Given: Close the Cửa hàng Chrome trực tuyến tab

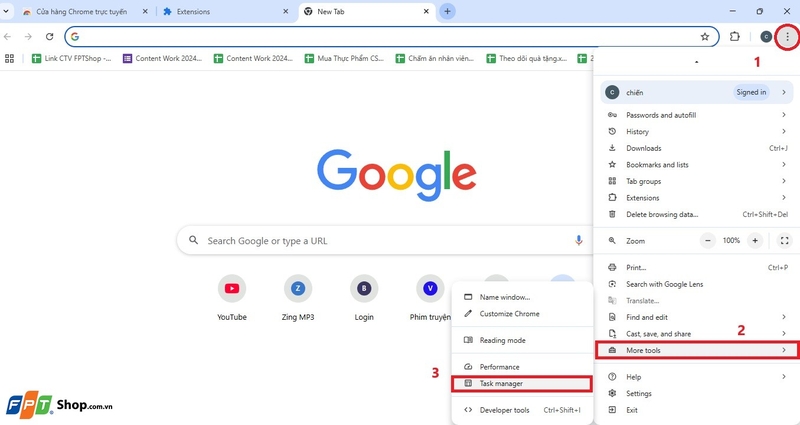Looking at the screenshot, I should click(x=145, y=11).
